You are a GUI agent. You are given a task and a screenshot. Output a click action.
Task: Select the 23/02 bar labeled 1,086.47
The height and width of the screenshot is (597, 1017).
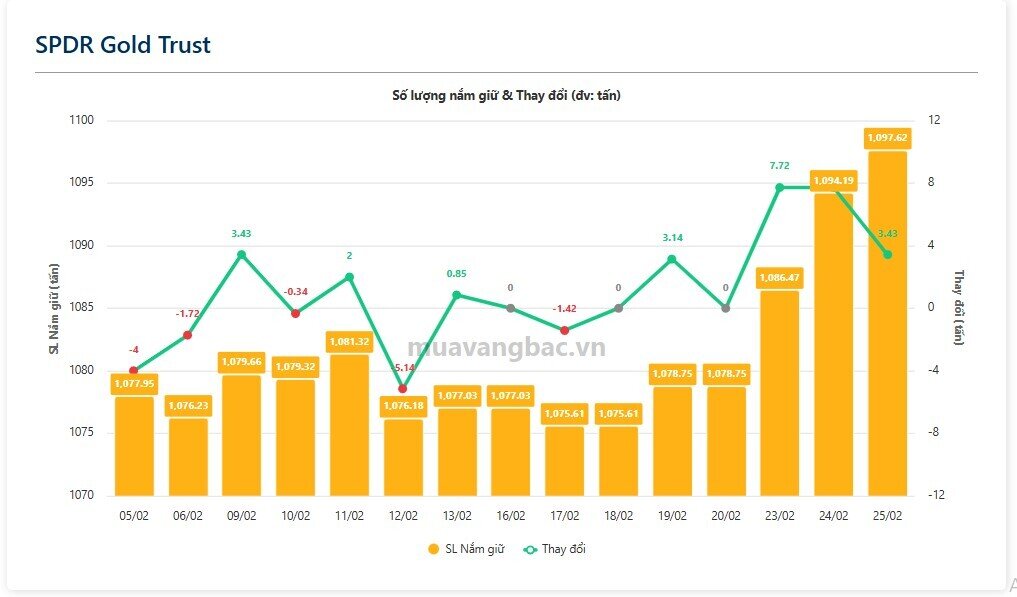(780, 393)
